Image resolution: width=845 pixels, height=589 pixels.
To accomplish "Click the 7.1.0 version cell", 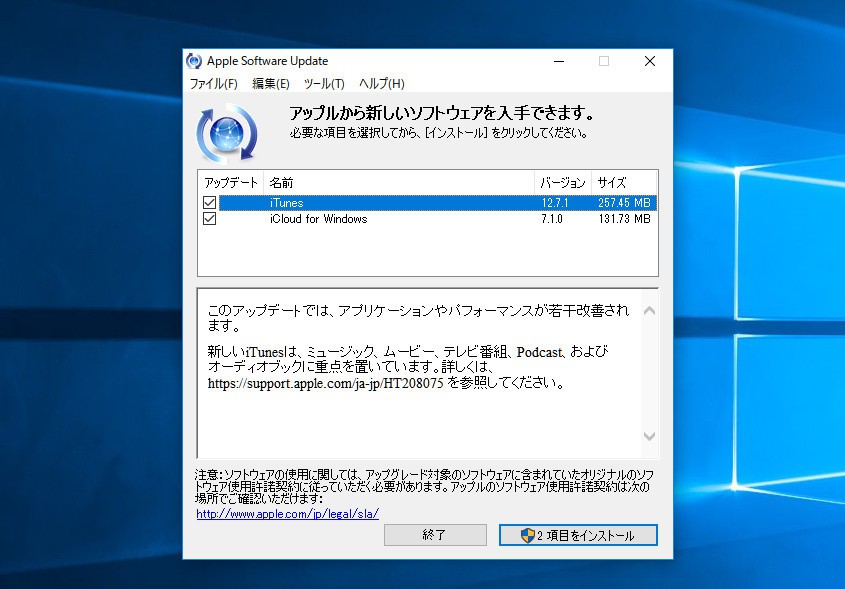I will 552,219.
